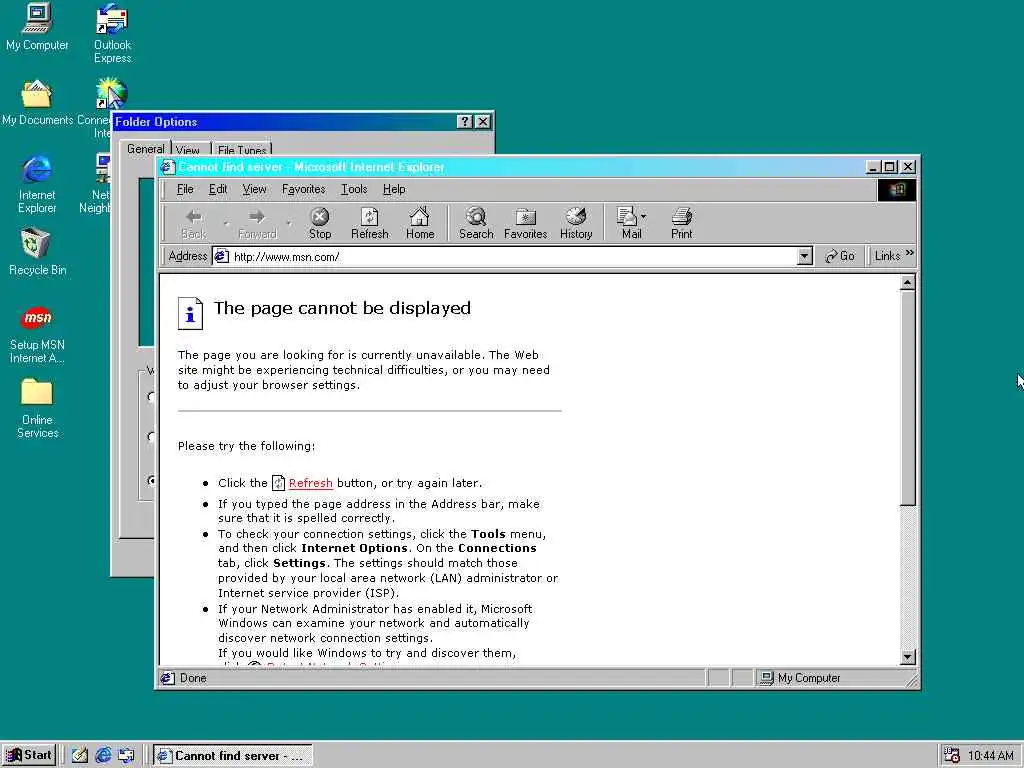Image resolution: width=1024 pixels, height=768 pixels.
Task: Click the Task Scheduler tray icon
Action: 952,755
